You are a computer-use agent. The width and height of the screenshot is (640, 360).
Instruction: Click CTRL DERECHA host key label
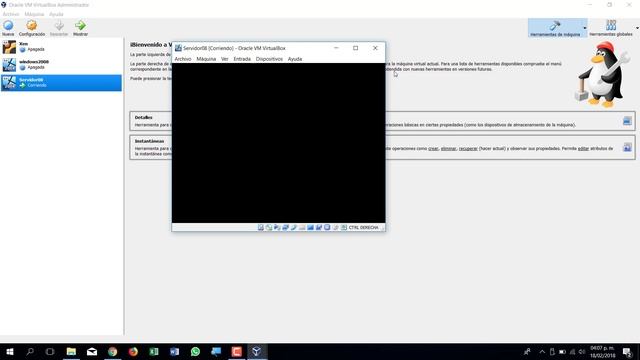(363, 227)
